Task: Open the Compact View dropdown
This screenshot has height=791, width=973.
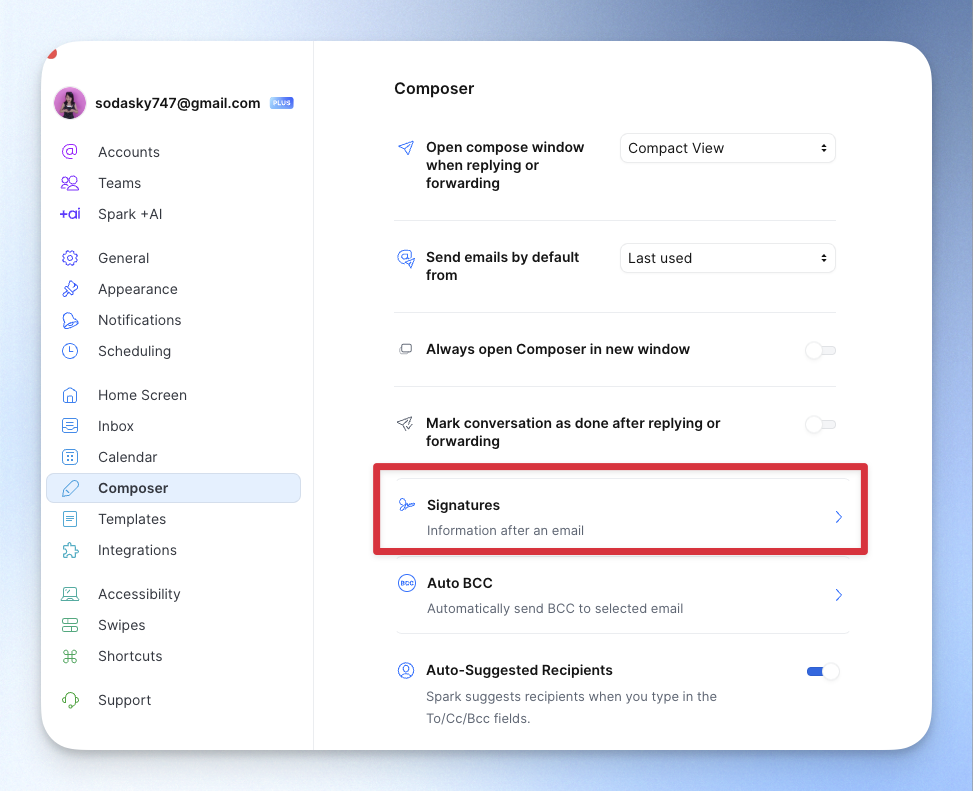Action: tap(727, 148)
